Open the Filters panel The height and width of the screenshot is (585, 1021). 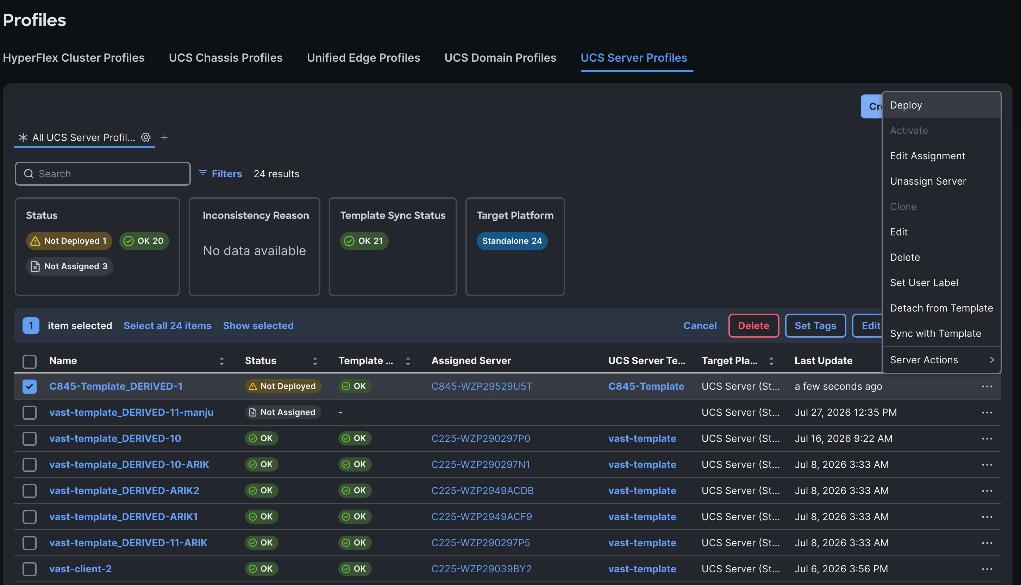(220, 174)
